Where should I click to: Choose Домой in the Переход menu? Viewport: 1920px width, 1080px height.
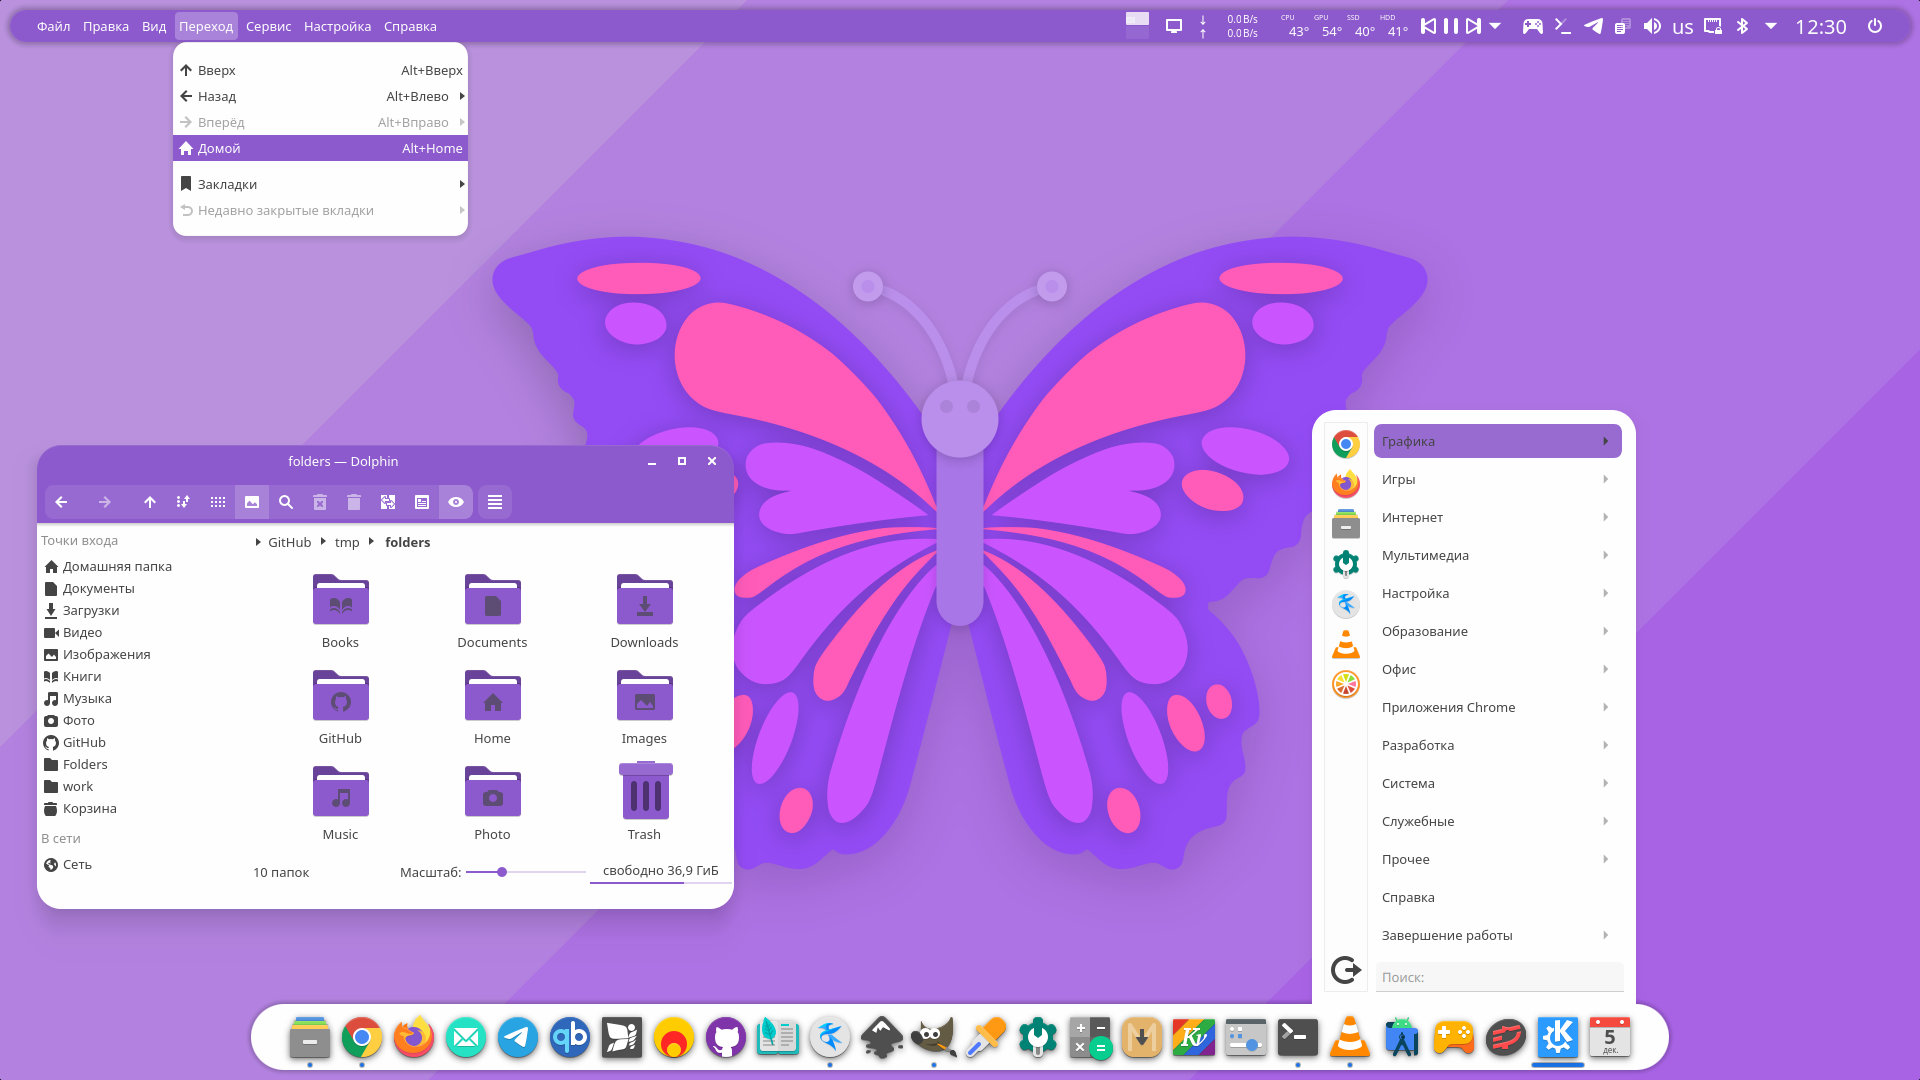click(320, 148)
